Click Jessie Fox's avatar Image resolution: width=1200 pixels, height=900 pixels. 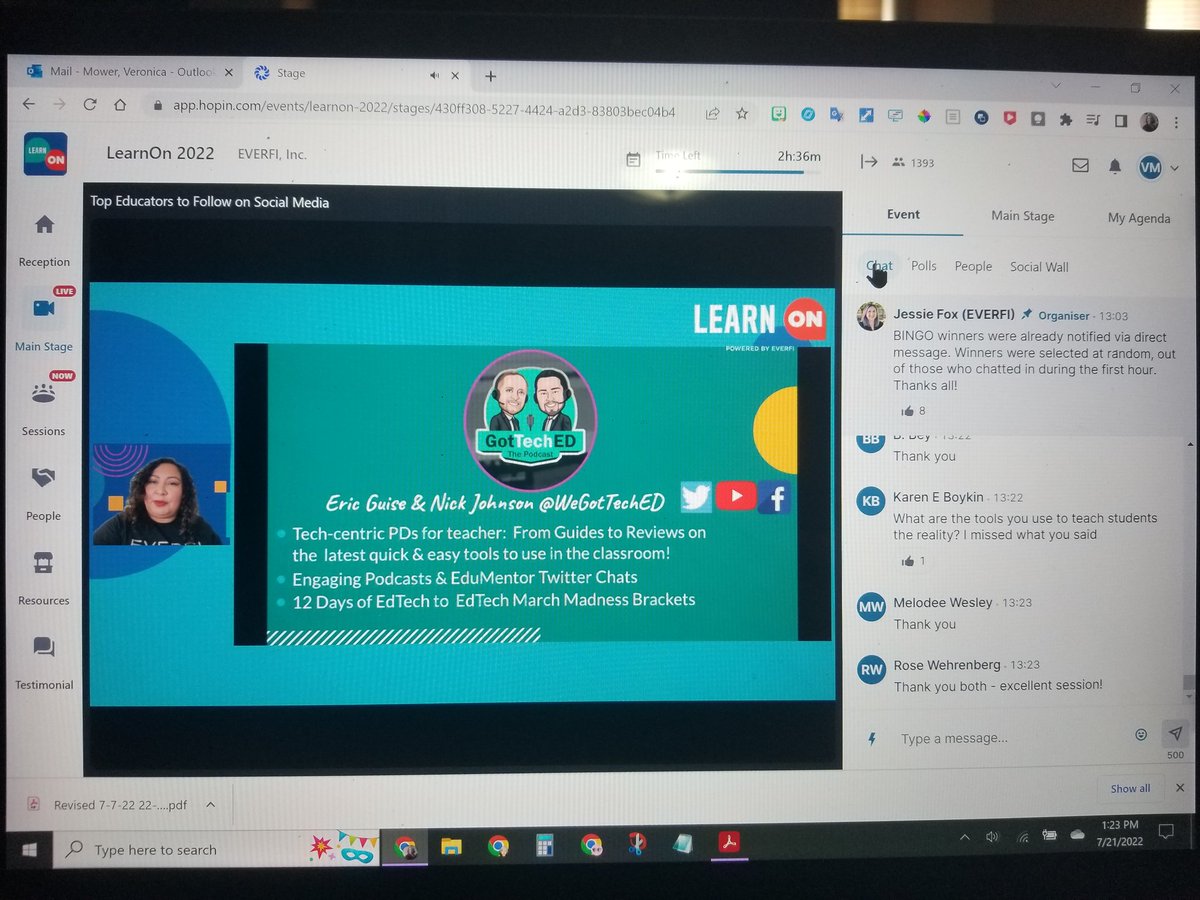pyautogui.click(x=871, y=317)
